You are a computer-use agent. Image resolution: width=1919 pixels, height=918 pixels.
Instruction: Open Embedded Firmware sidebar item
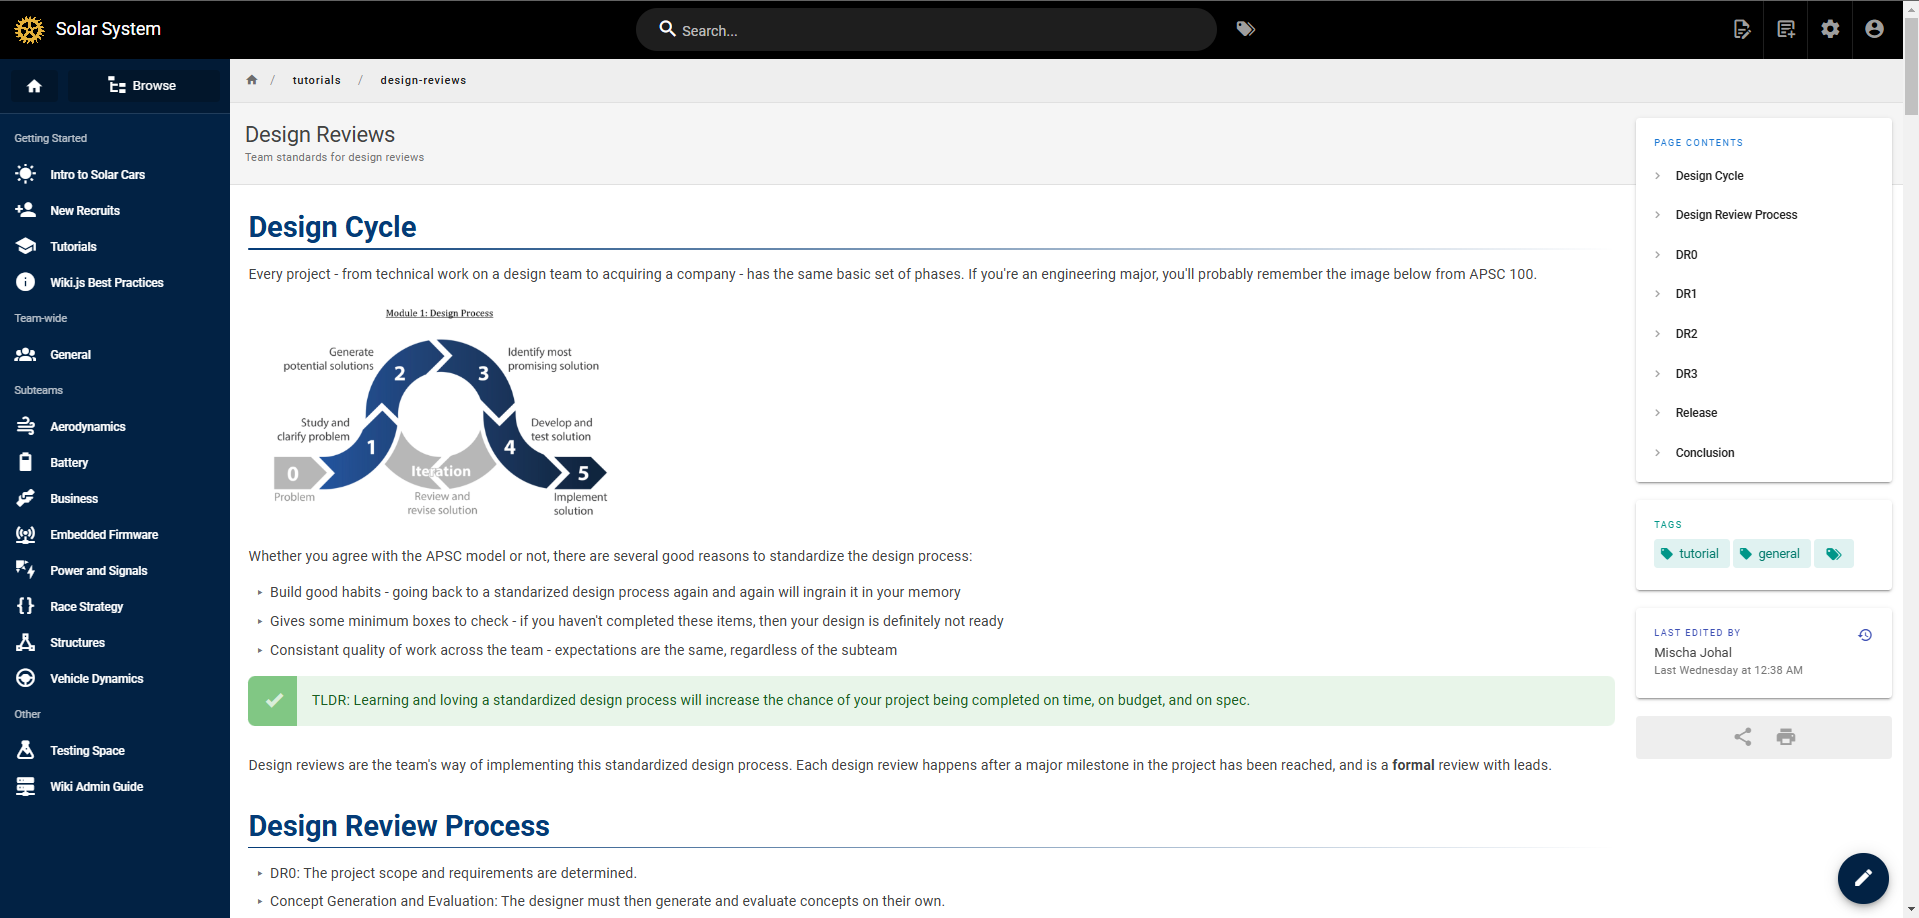point(104,535)
